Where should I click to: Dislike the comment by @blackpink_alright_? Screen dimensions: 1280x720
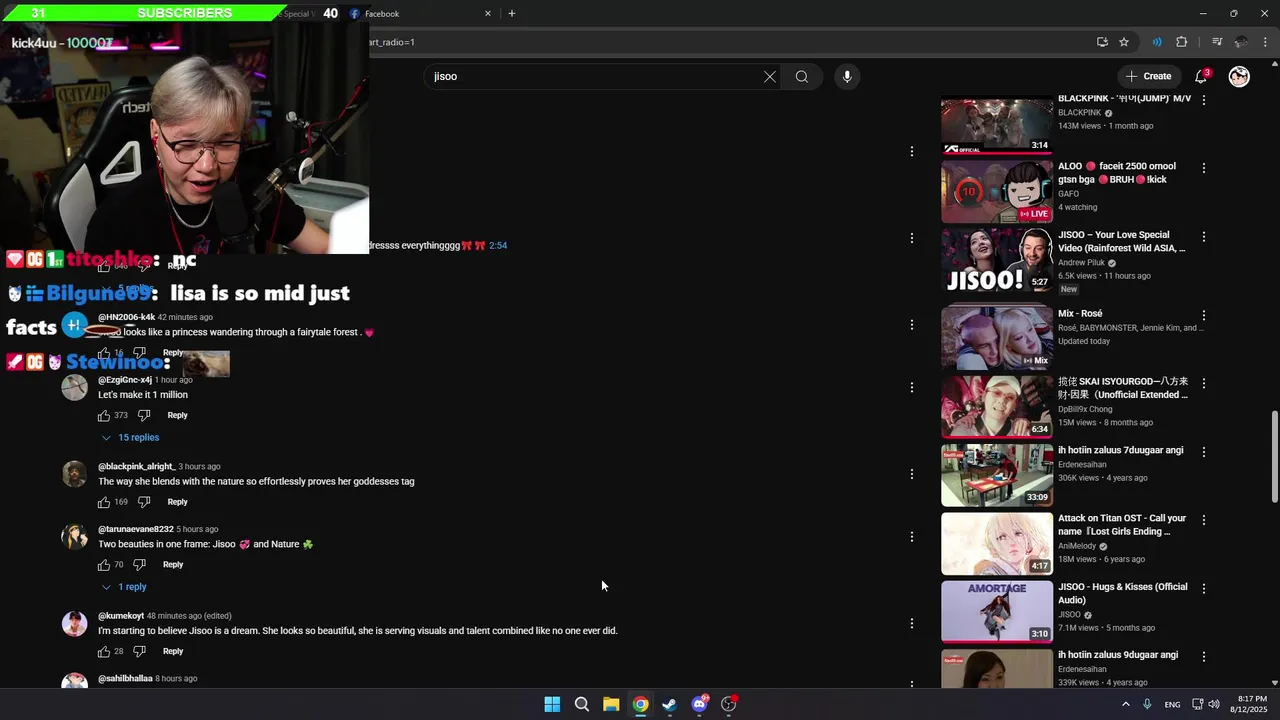144,502
